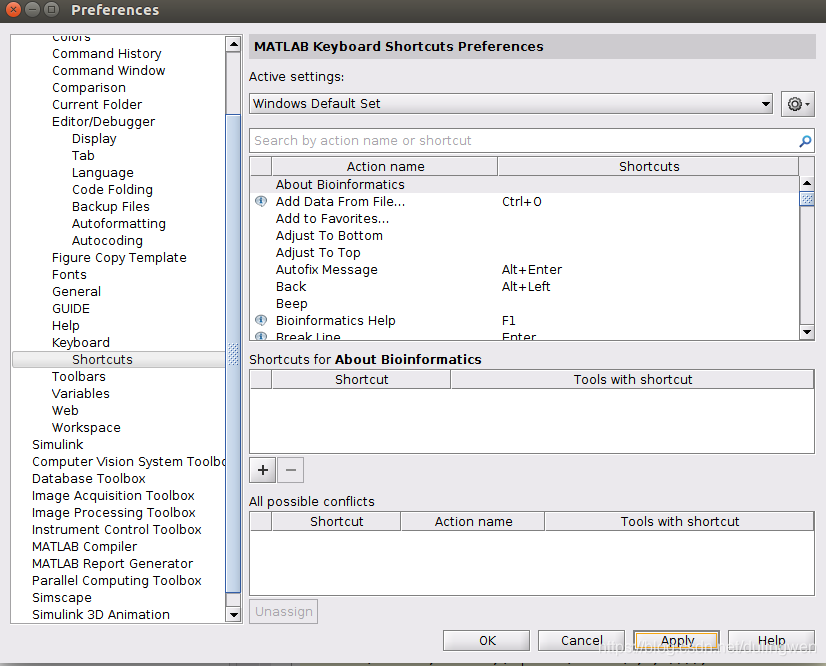826x666 pixels.
Task: Open Web preferences
Action: tap(65, 410)
